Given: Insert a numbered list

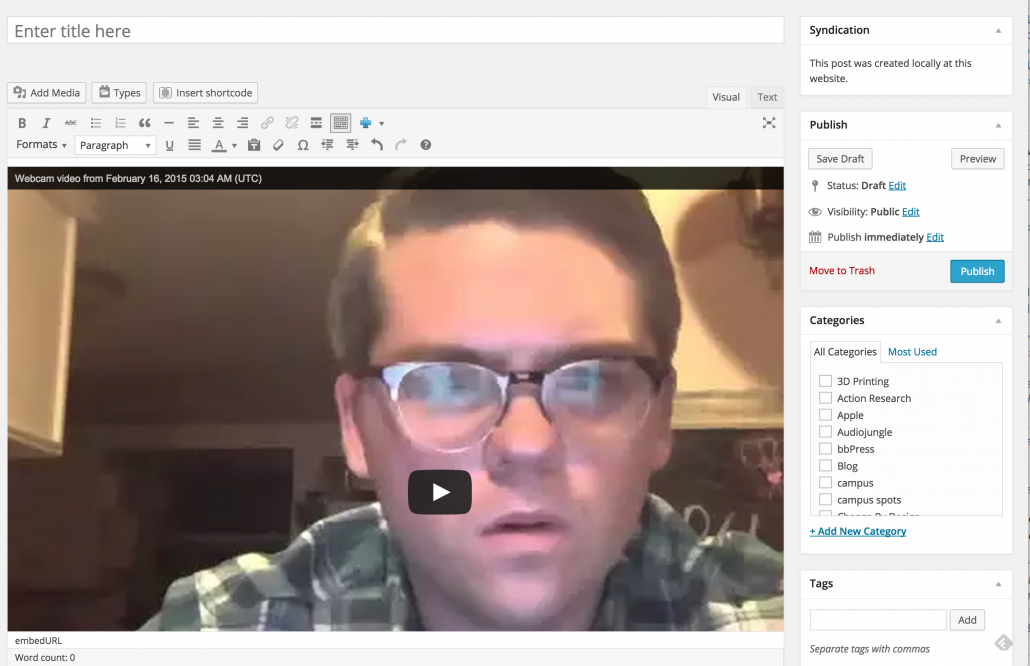Looking at the screenshot, I should point(120,123).
